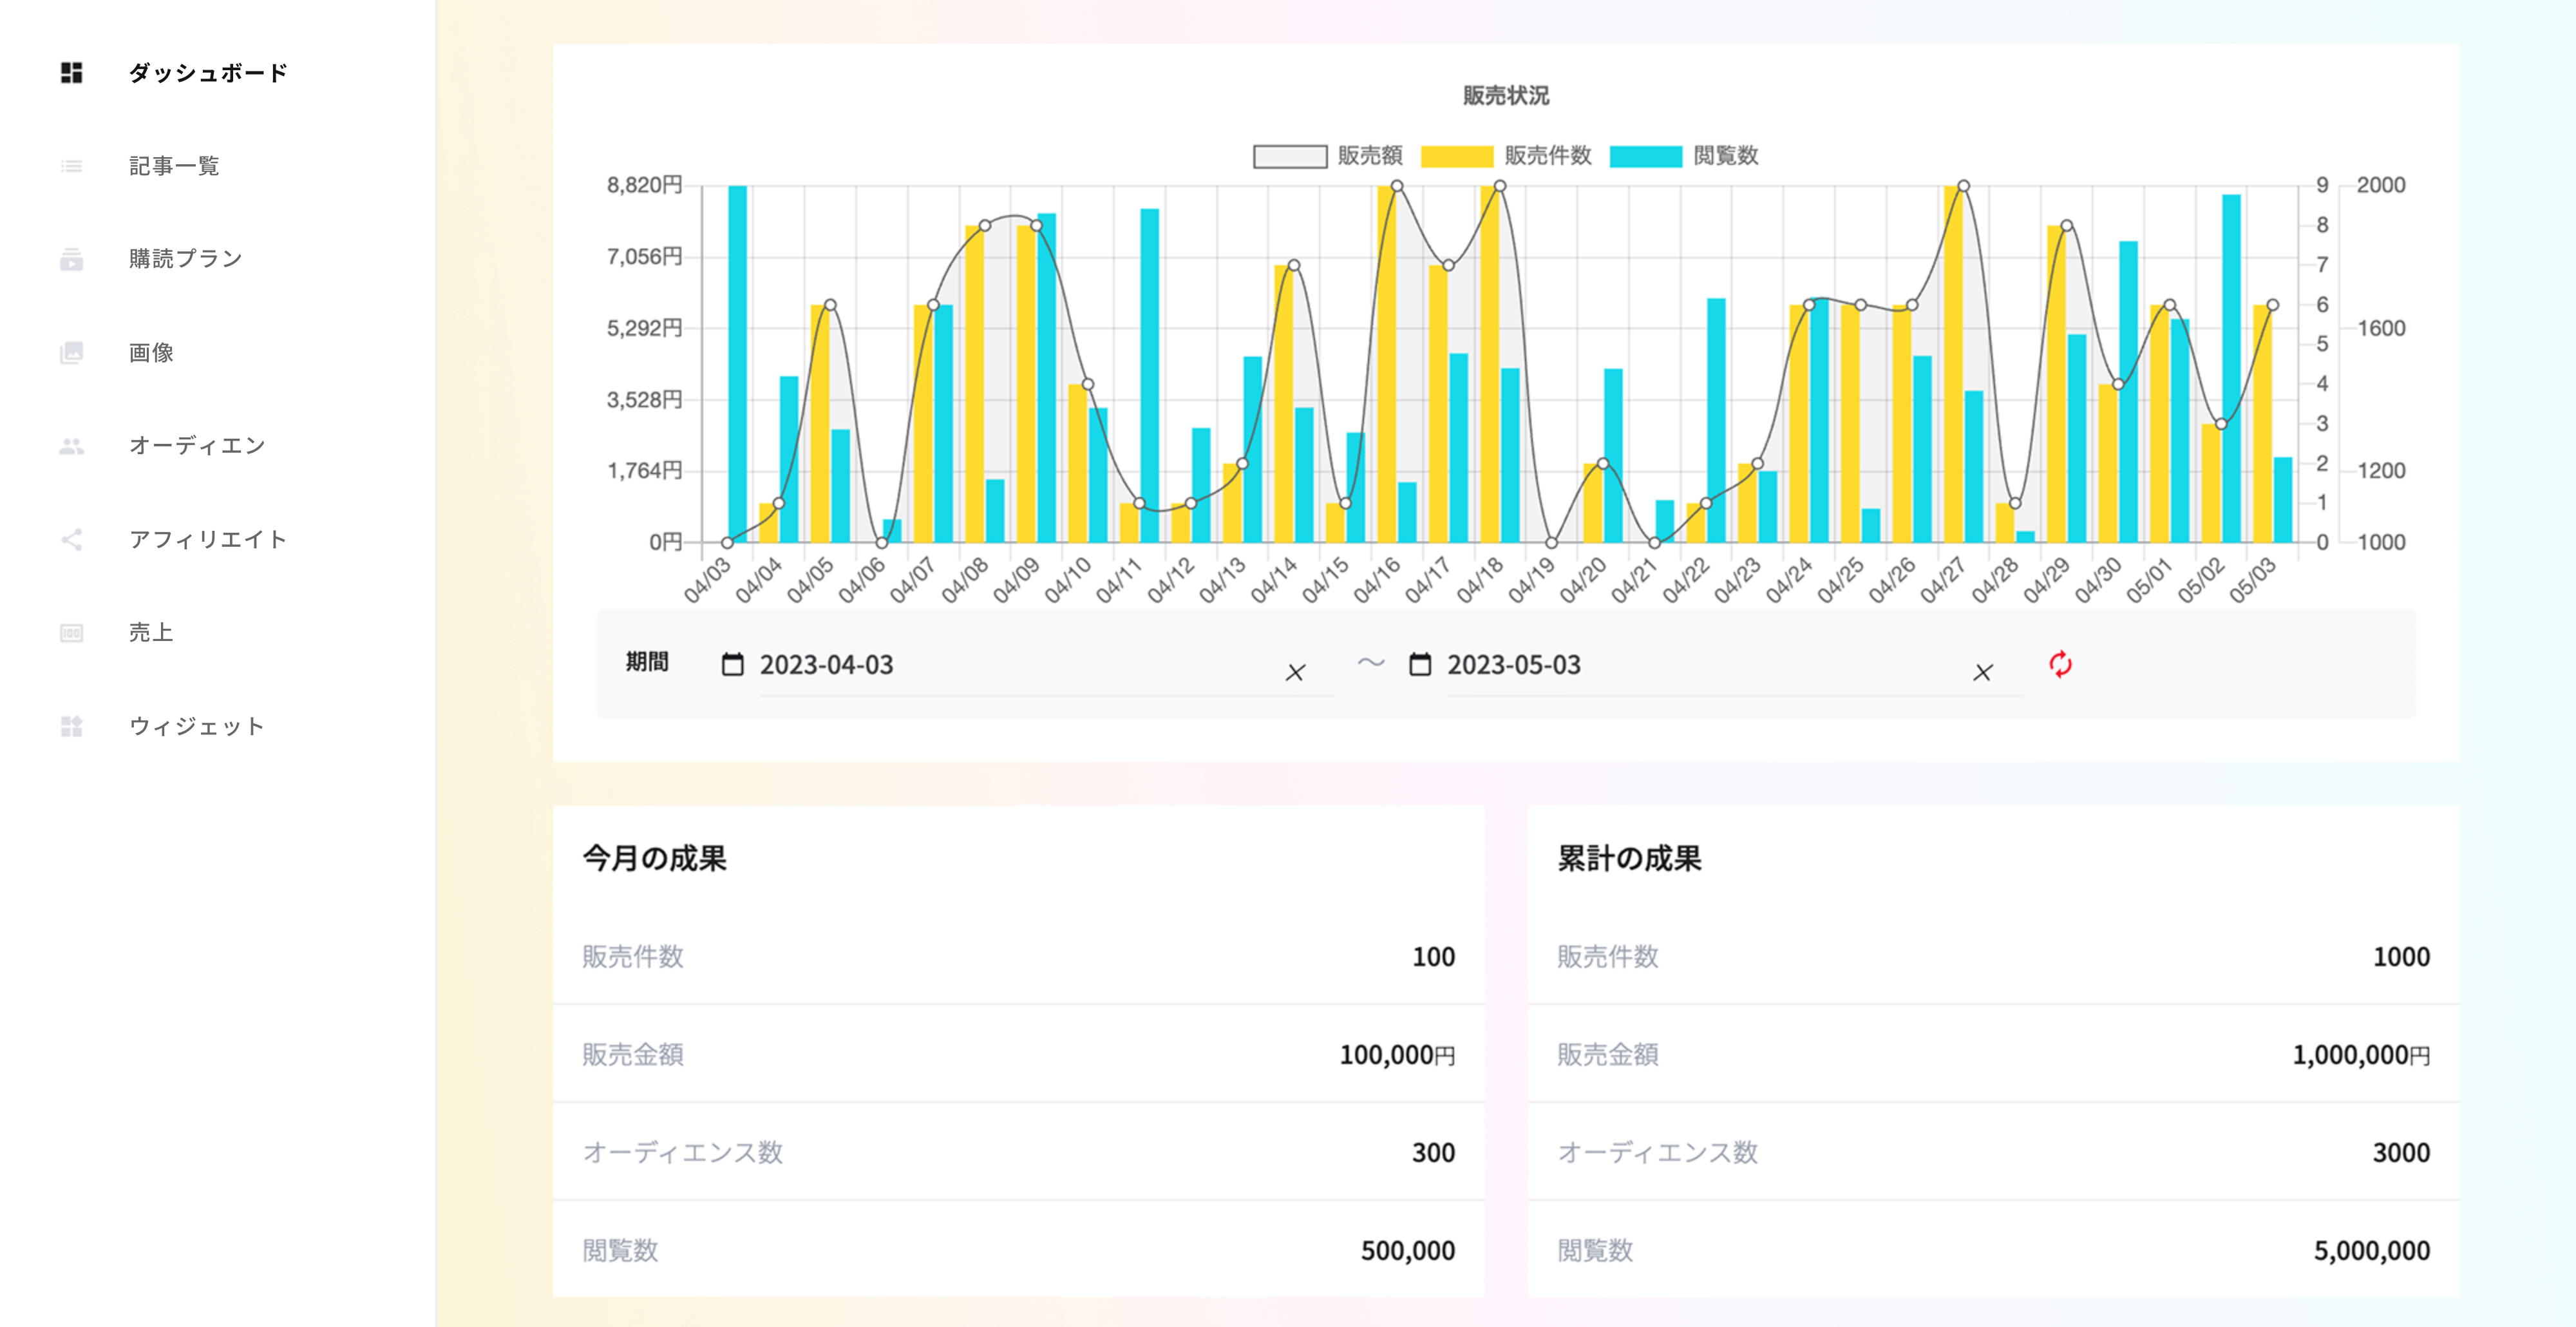Click the widget icon in the sidebar
The image size is (2576, 1327).
[71, 726]
